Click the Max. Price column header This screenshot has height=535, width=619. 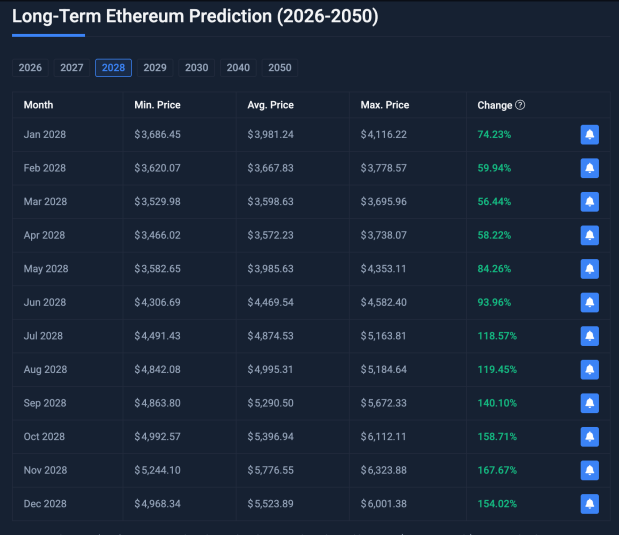click(x=385, y=105)
